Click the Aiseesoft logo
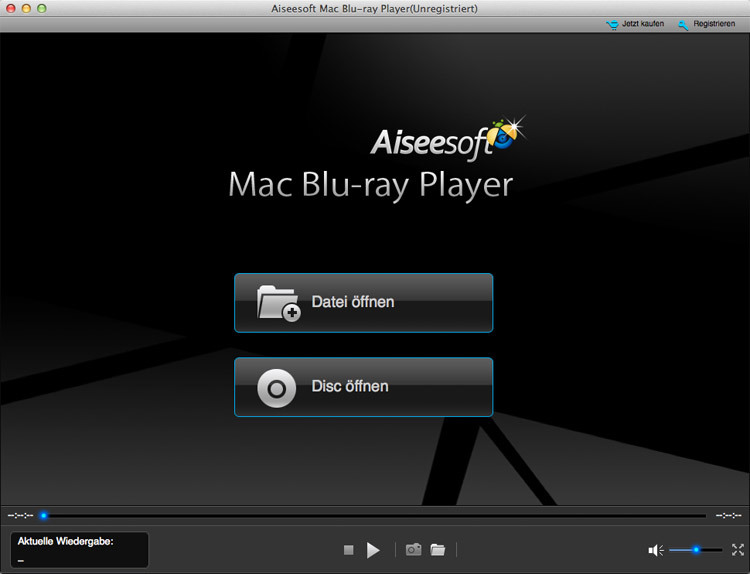 click(448, 138)
